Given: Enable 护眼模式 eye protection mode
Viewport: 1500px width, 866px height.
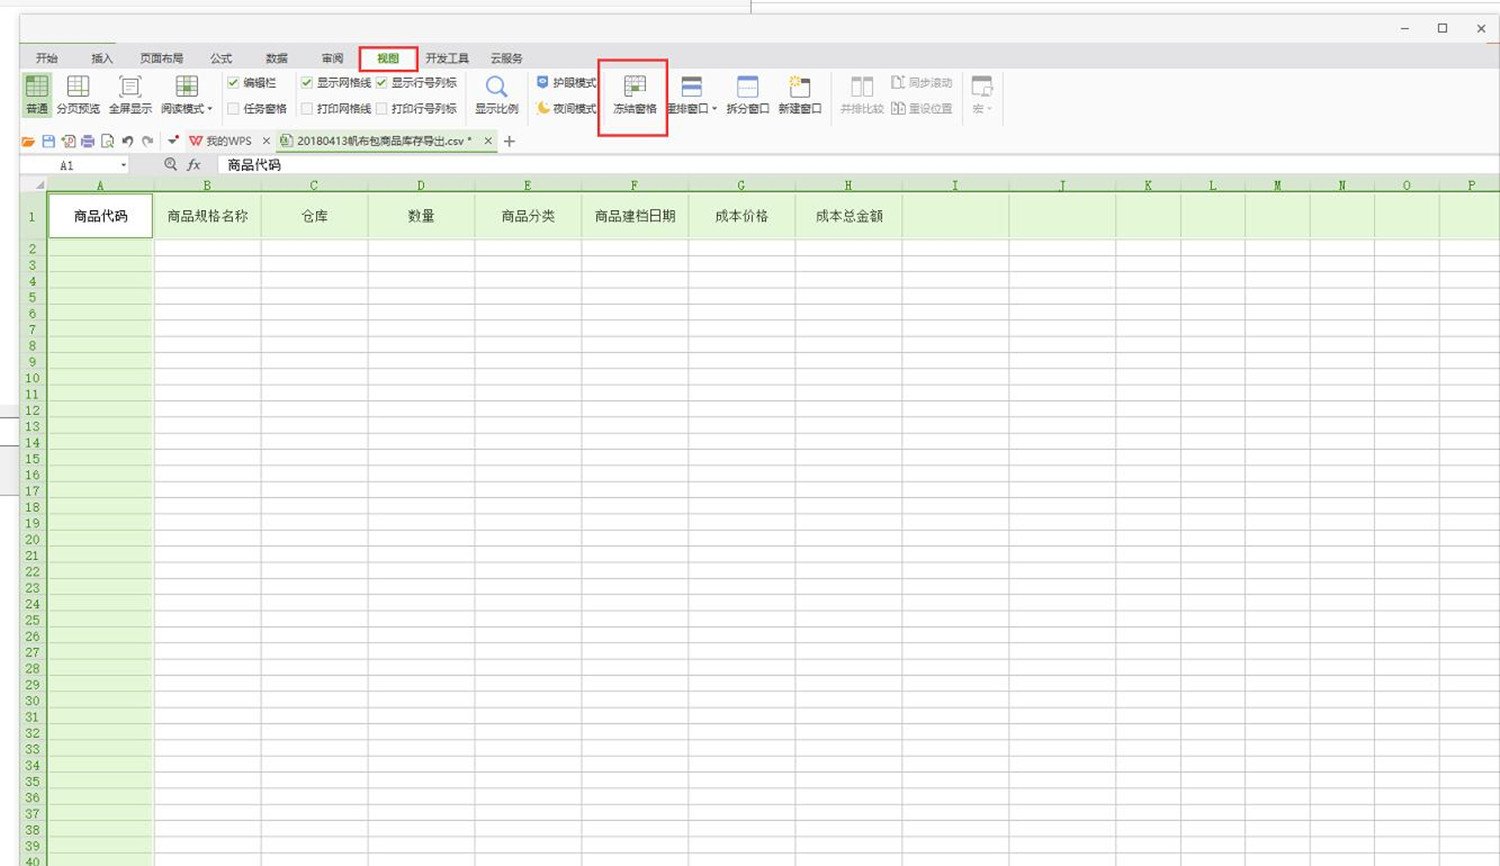Looking at the screenshot, I should (x=567, y=83).
